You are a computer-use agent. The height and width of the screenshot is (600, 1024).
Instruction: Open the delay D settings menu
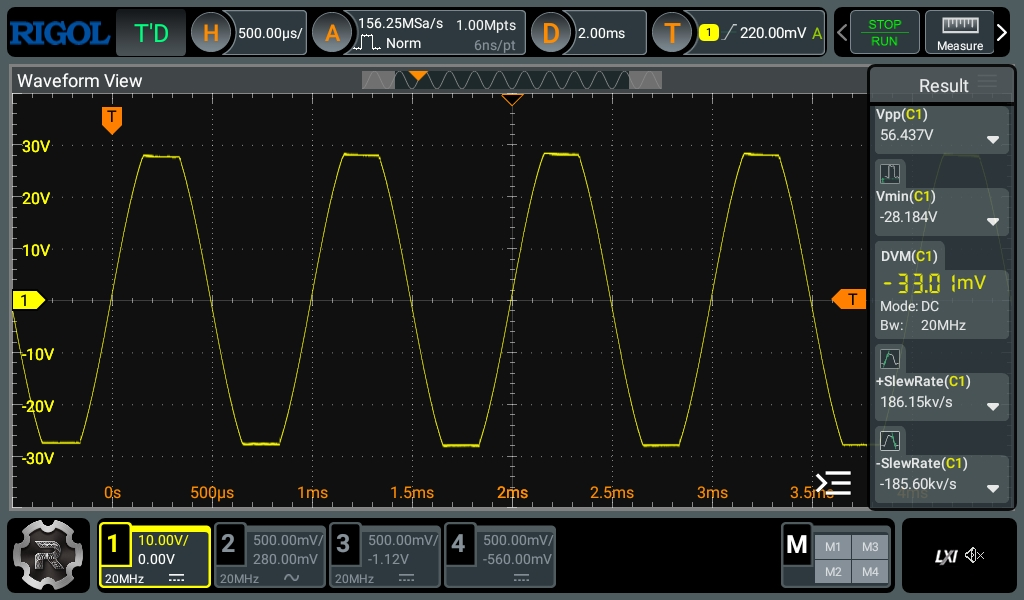(x=551, y=33)
